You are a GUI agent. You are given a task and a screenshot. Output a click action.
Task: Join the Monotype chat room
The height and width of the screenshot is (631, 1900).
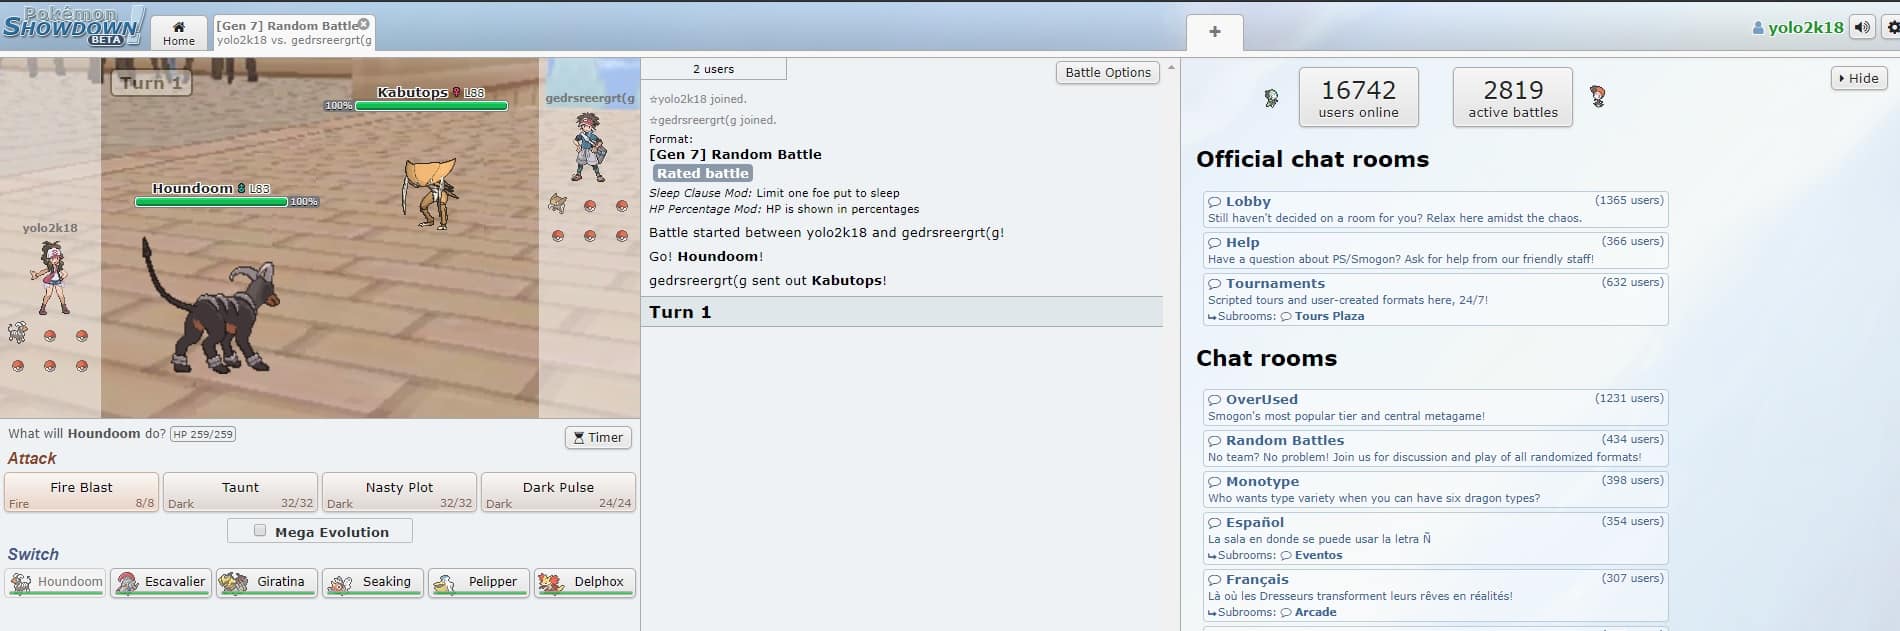point(1436,489)
